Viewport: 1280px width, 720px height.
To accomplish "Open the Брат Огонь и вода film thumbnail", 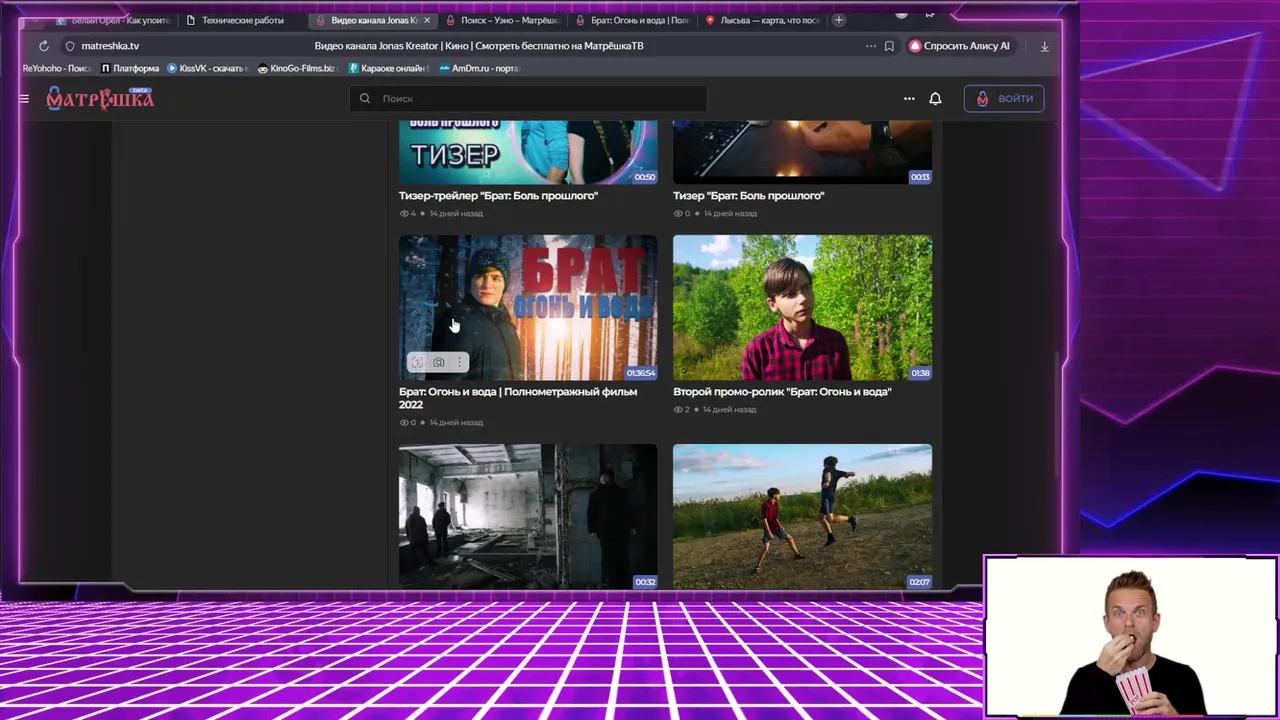I will (x=528, y=307).
